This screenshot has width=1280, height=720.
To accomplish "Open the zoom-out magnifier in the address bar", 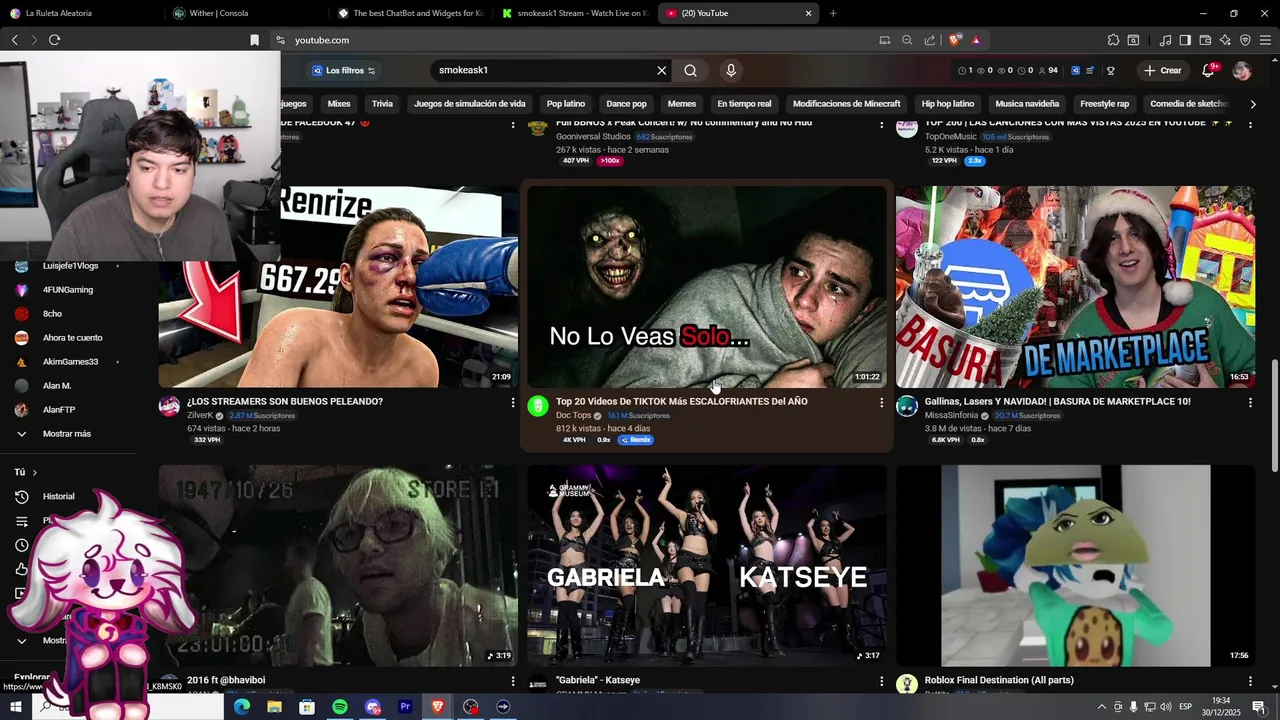I will (907, 40).
